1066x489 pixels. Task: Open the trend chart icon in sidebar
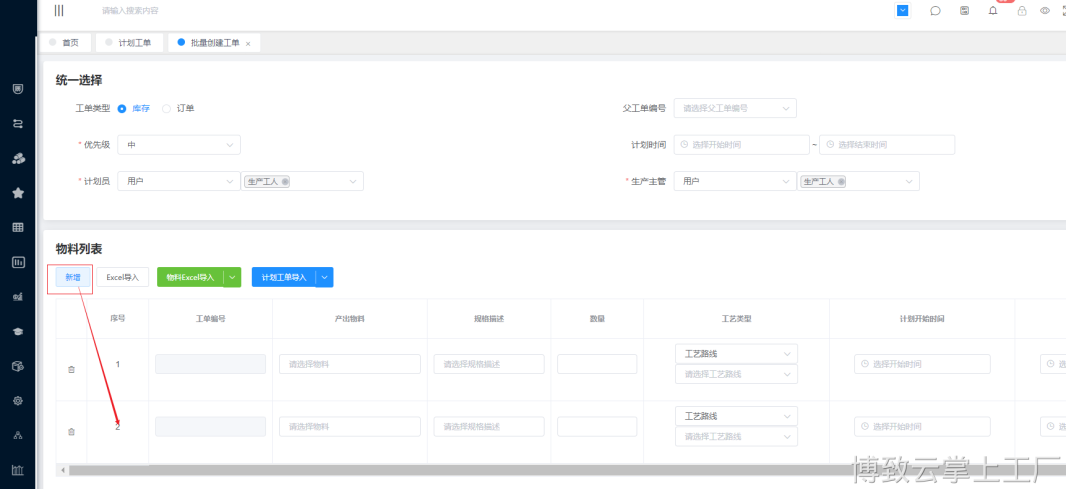pyautogui.click(x=18, y=297)
